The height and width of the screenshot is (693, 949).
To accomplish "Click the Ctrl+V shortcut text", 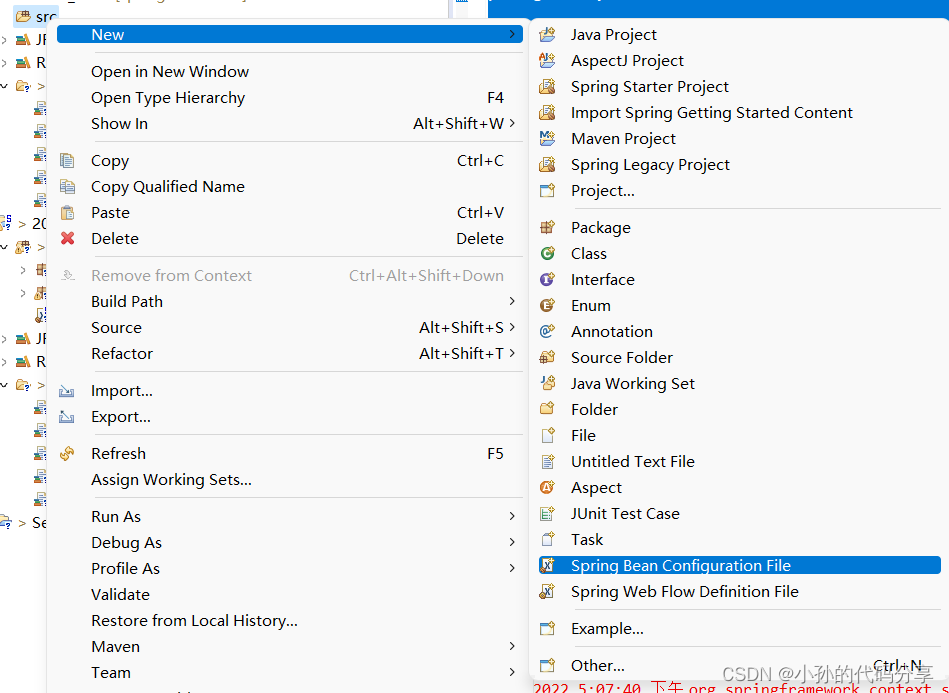I will (480, 212).
